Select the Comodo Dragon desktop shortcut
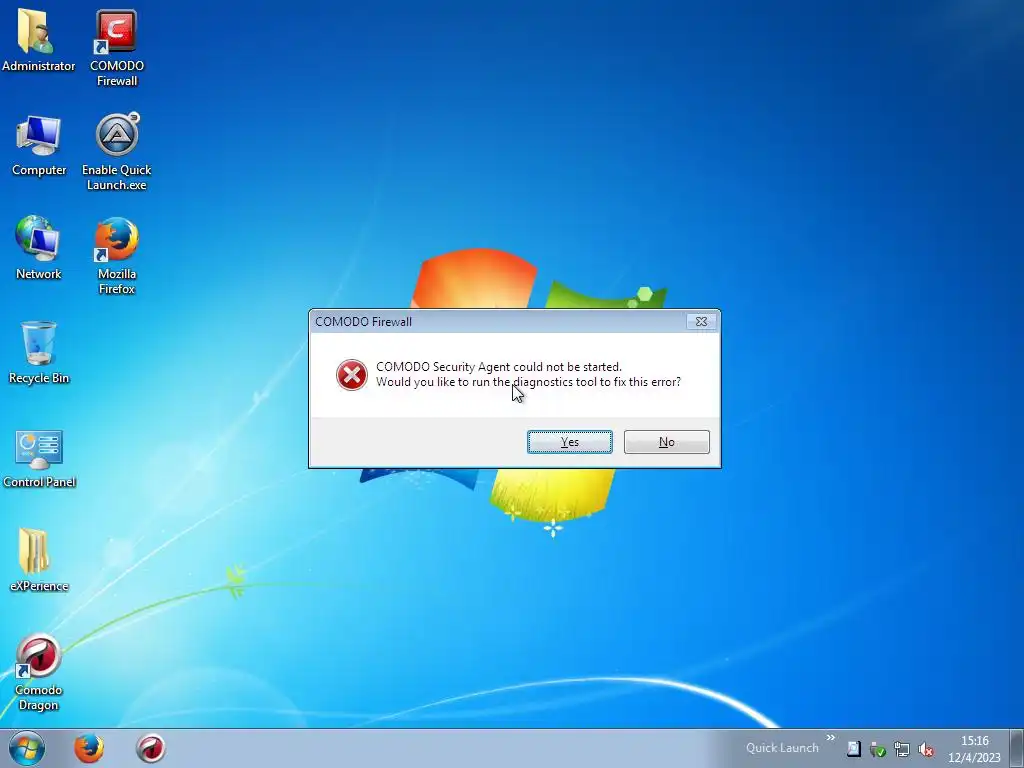This screenshot has width=1024, height=768. 39,671
